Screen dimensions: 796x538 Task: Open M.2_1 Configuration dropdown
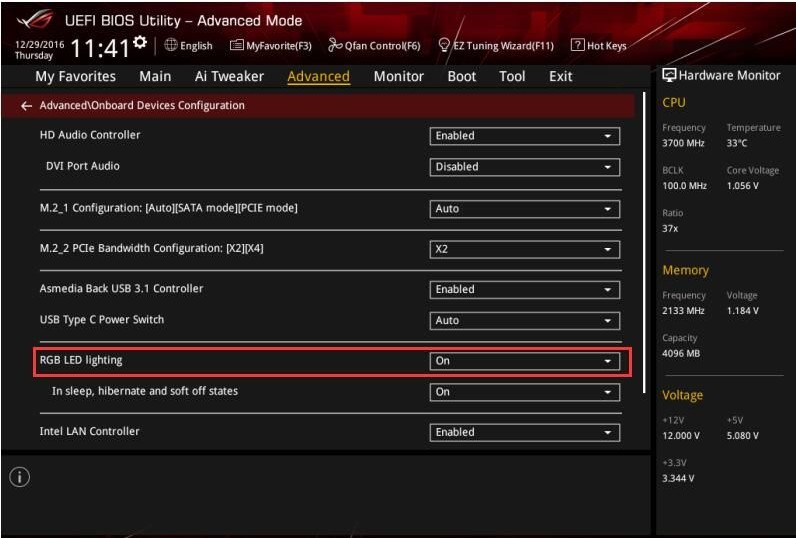point(524,209)
